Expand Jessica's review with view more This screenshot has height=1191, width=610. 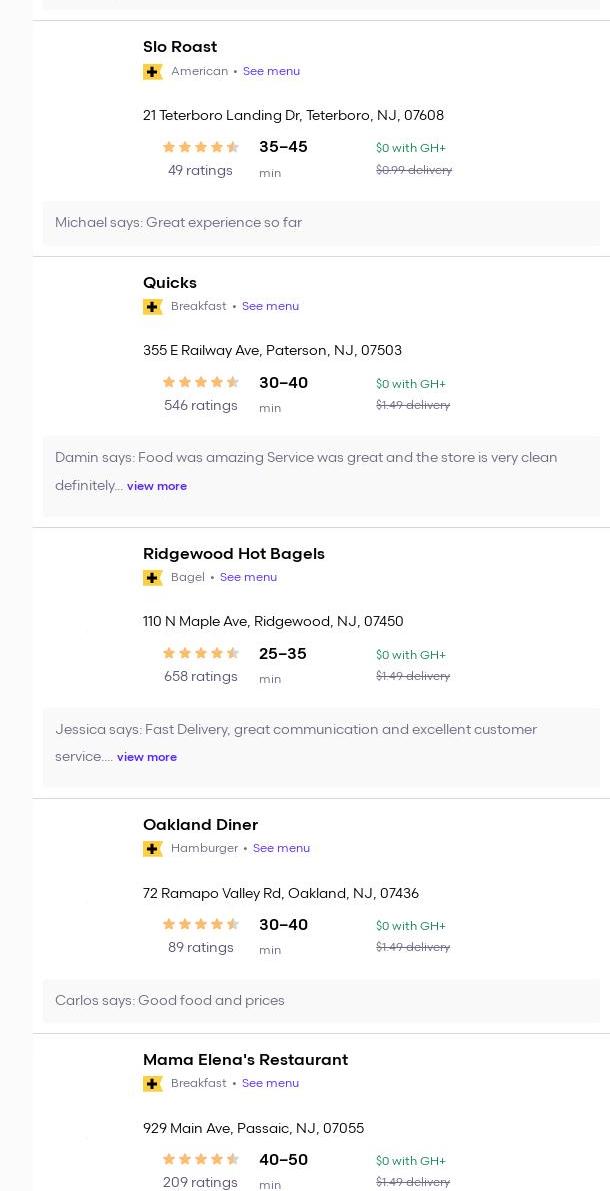146,757
